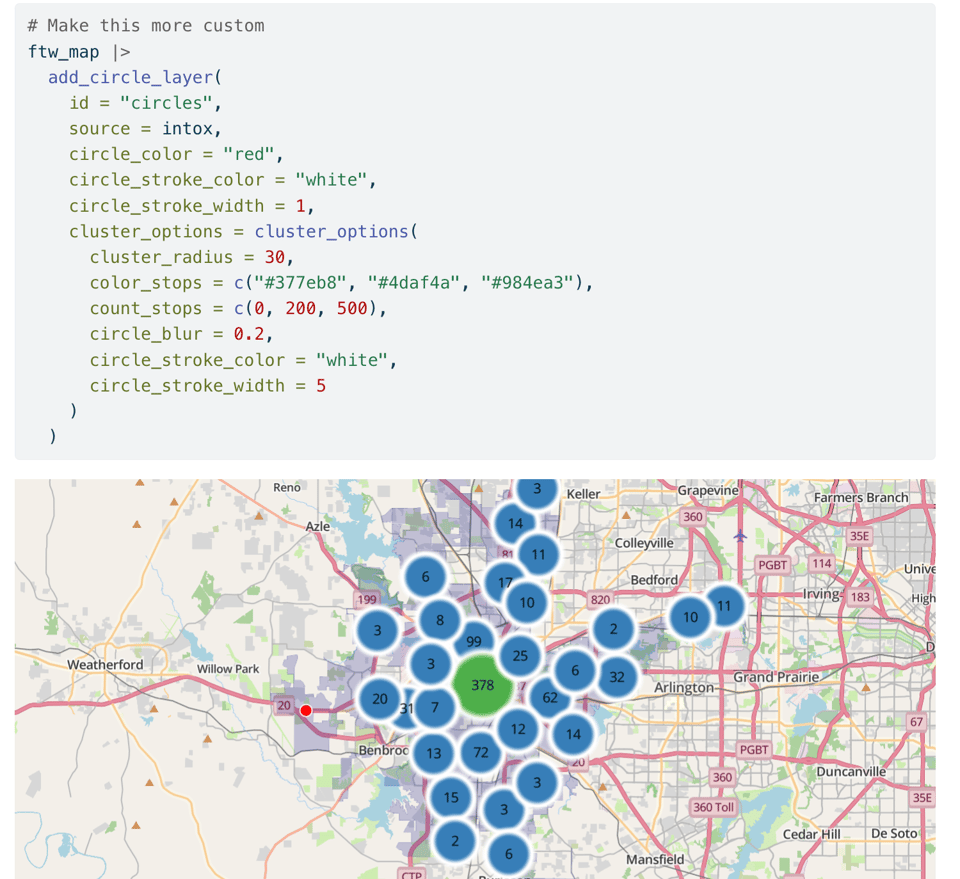Screen dimensions: 960x879
Task: Click the airport plane icon near Grapevine
Action: point(740,535)
